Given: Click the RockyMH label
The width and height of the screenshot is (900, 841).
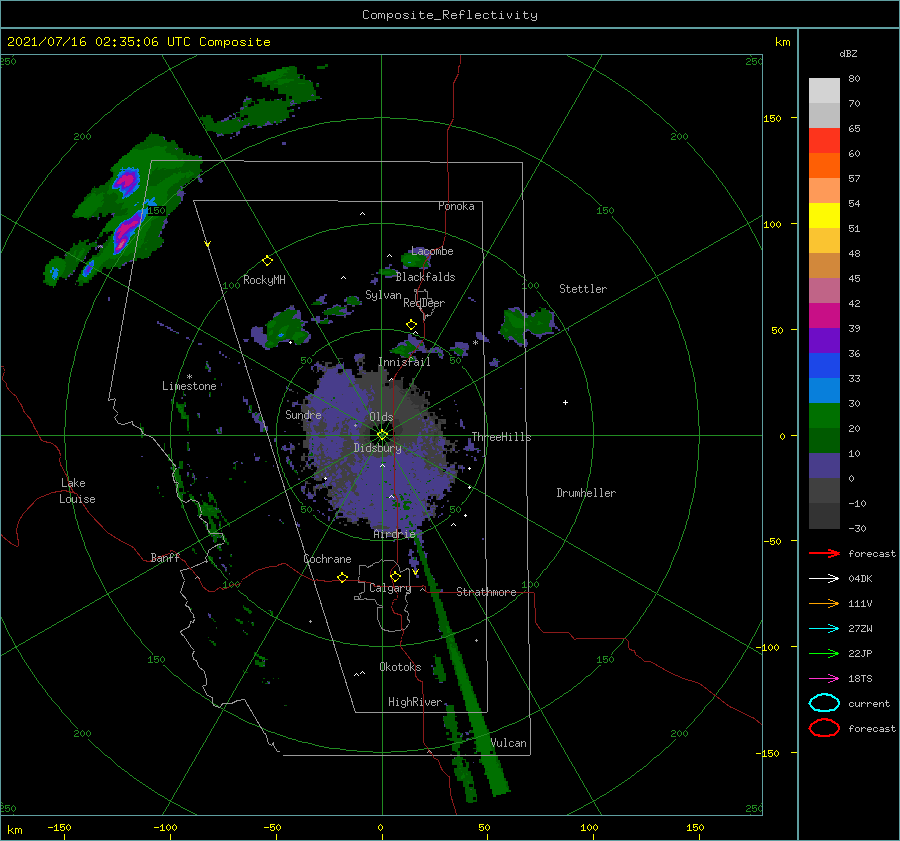Looking at the screenshot, I should tap(264, 280).
